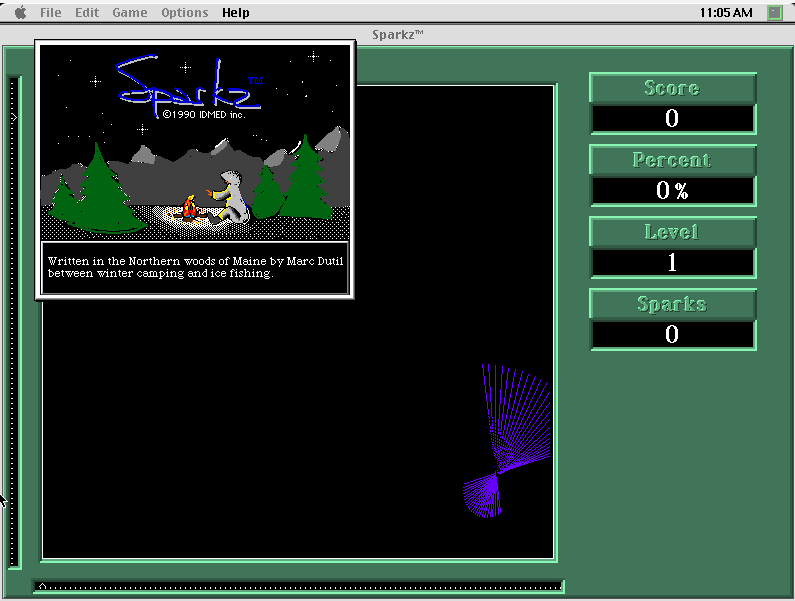This screenshot has width=795, height=601.
Task: Click the 0 % percent value
Action: pos(672,191)
